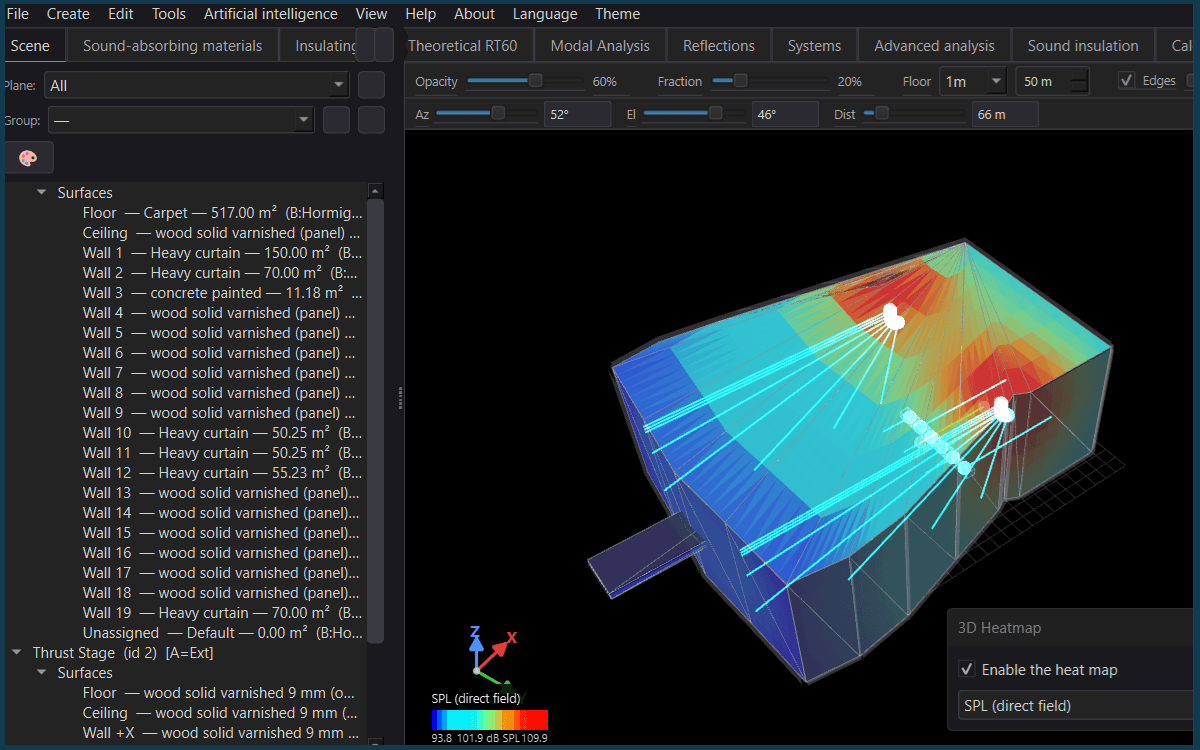Click the Az value field showing 52°
This screenshot has height=750, width=1200.
(x=577, y=114)
